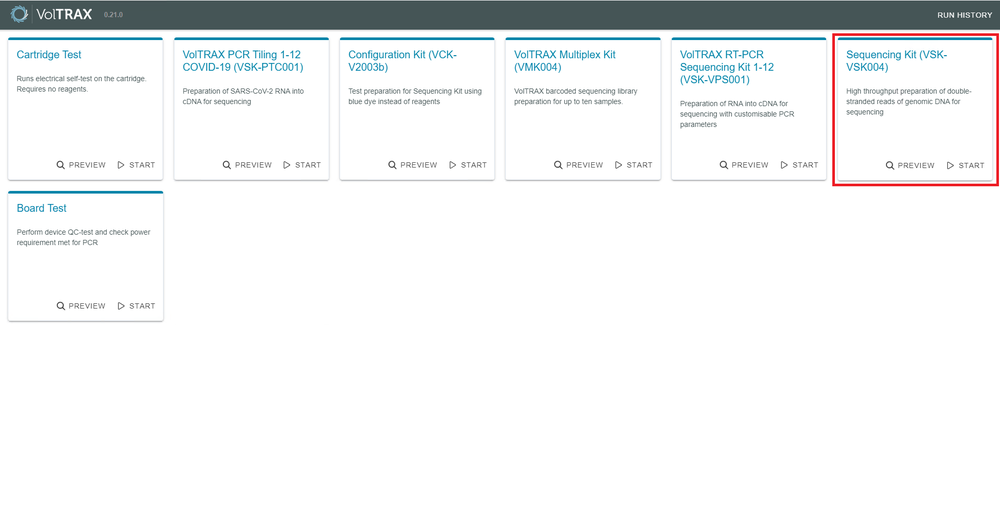Start the RT-PCR Sequencing Kit

click(800, 165)
